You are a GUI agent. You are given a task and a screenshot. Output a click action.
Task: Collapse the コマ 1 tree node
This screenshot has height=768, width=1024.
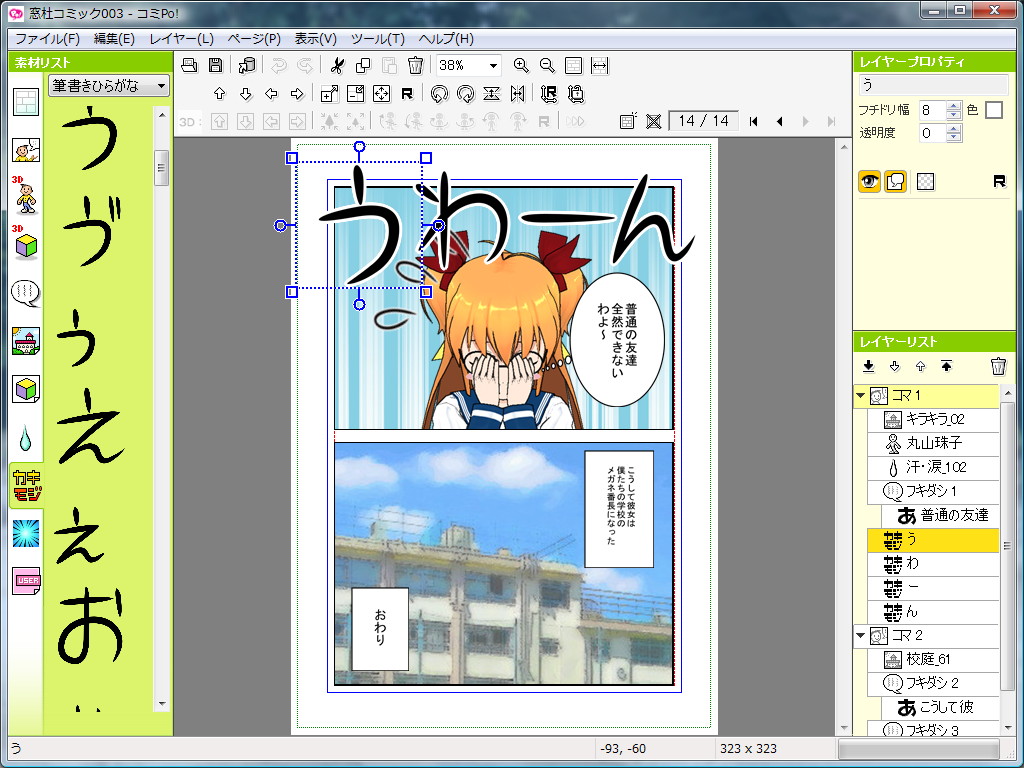point(861,396)
